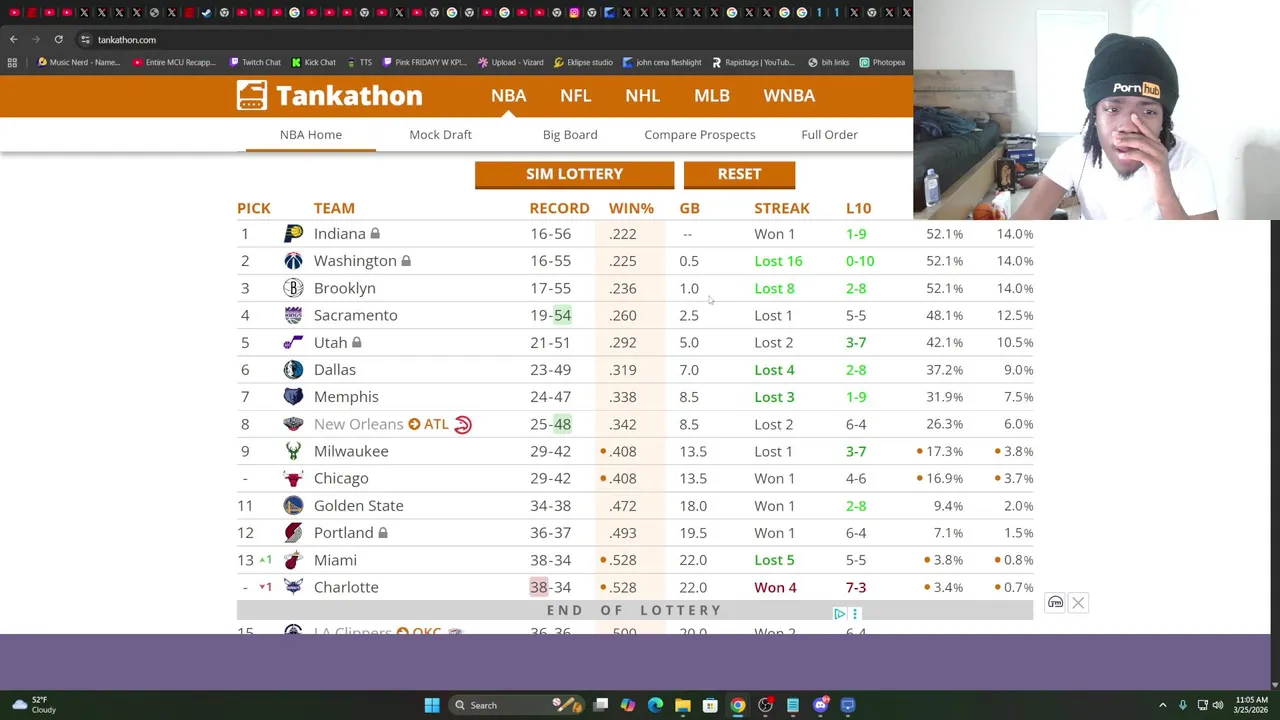Click the New Orleans Pelicans team logo
This screenshot has width=1280, height=720.
pyautogui.click(x=293, y=424)
